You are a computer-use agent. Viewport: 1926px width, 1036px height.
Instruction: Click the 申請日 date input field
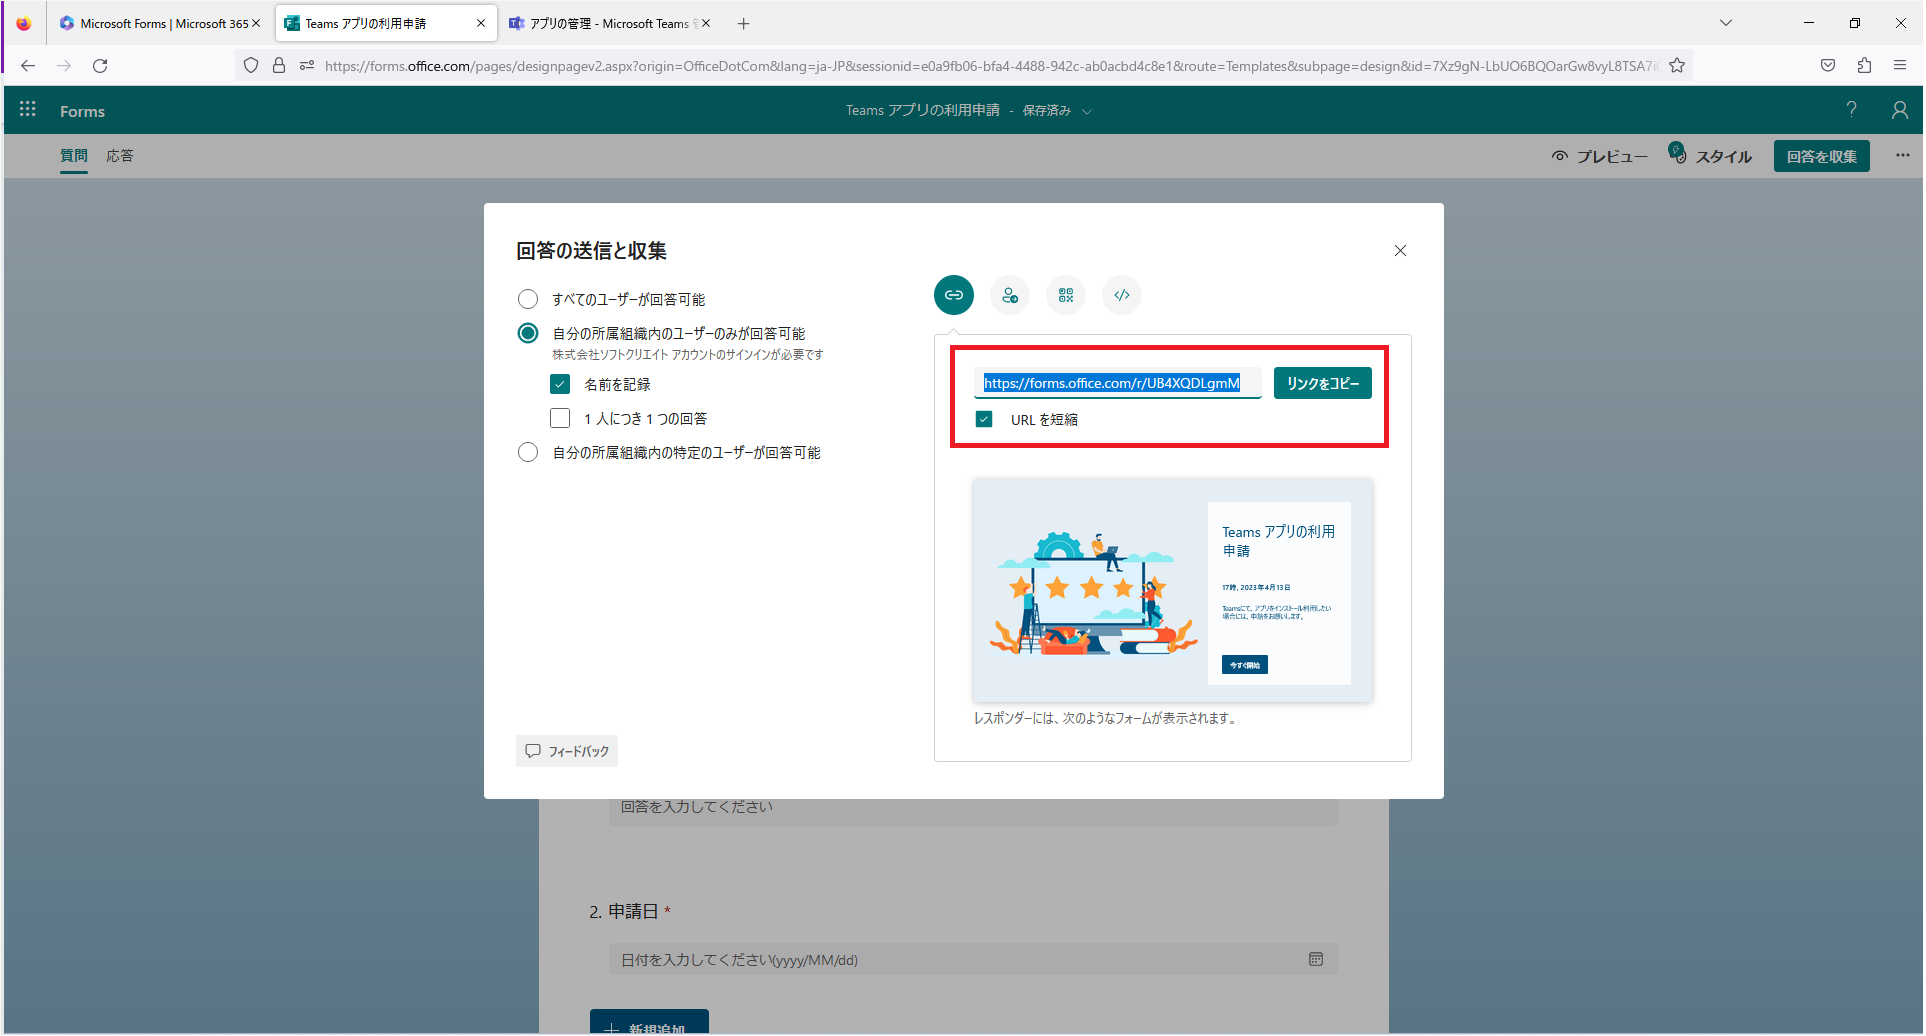tap(972, 959)
